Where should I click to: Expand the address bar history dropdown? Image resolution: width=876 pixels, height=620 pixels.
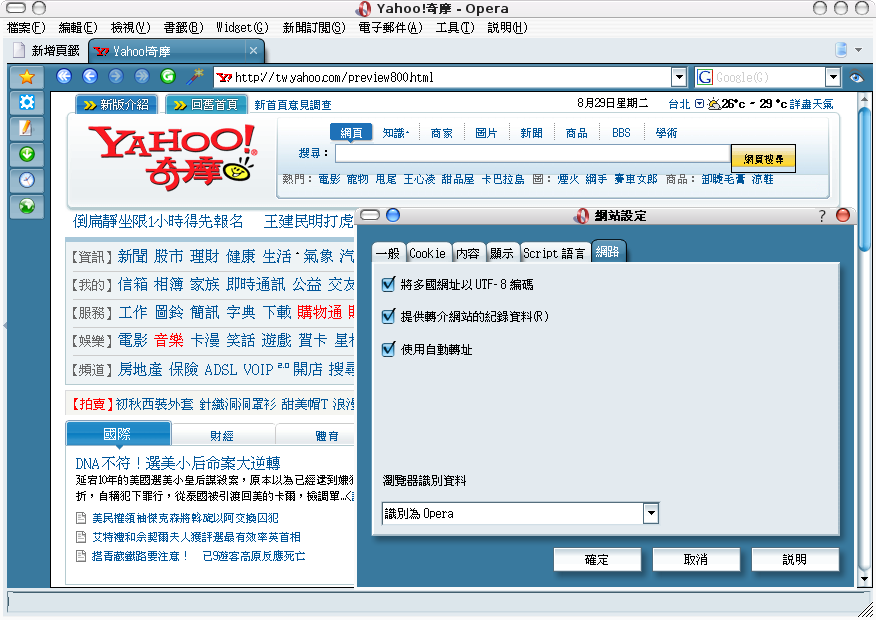(x=679, y=77)
